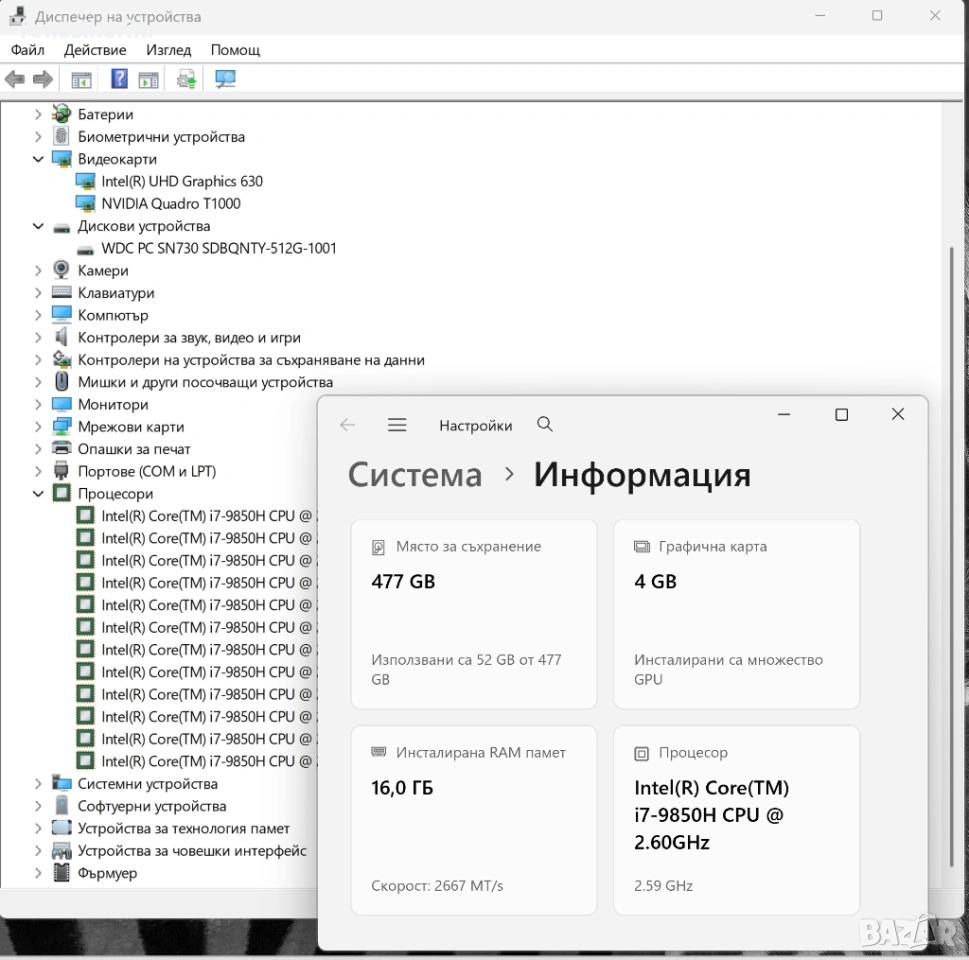The width and height of the screenshot is (969, 960).
Task: Click show/hide console tree toolbar icon
Action: click(x=81, y=80)
